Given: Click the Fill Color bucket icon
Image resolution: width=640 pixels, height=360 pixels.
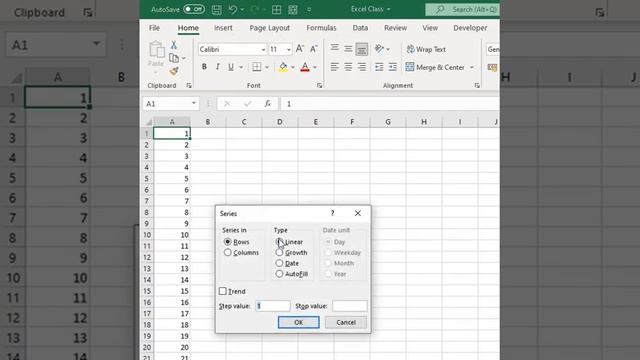Looking at the screenshot, I should (x=283, y=67).
